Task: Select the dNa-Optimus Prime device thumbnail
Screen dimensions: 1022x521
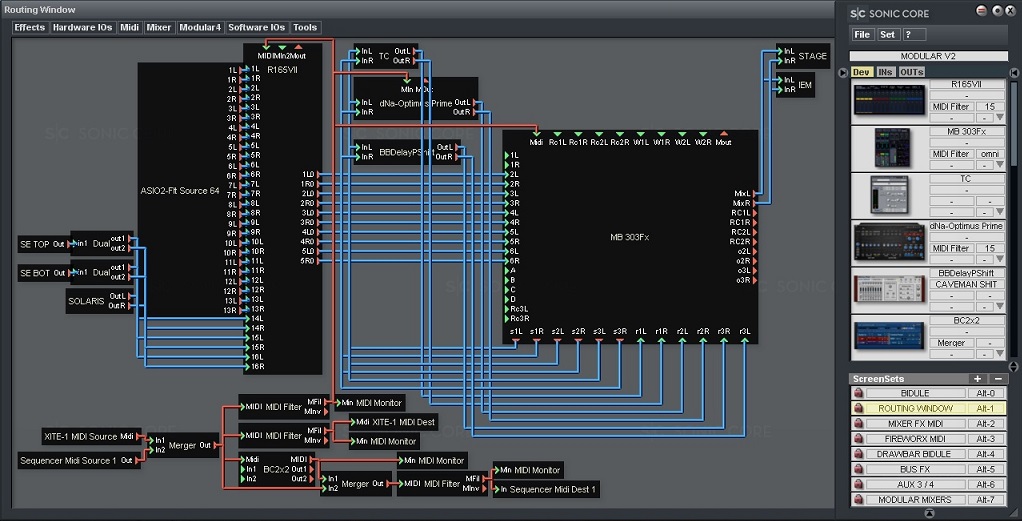Action: (x=888, y=242)
